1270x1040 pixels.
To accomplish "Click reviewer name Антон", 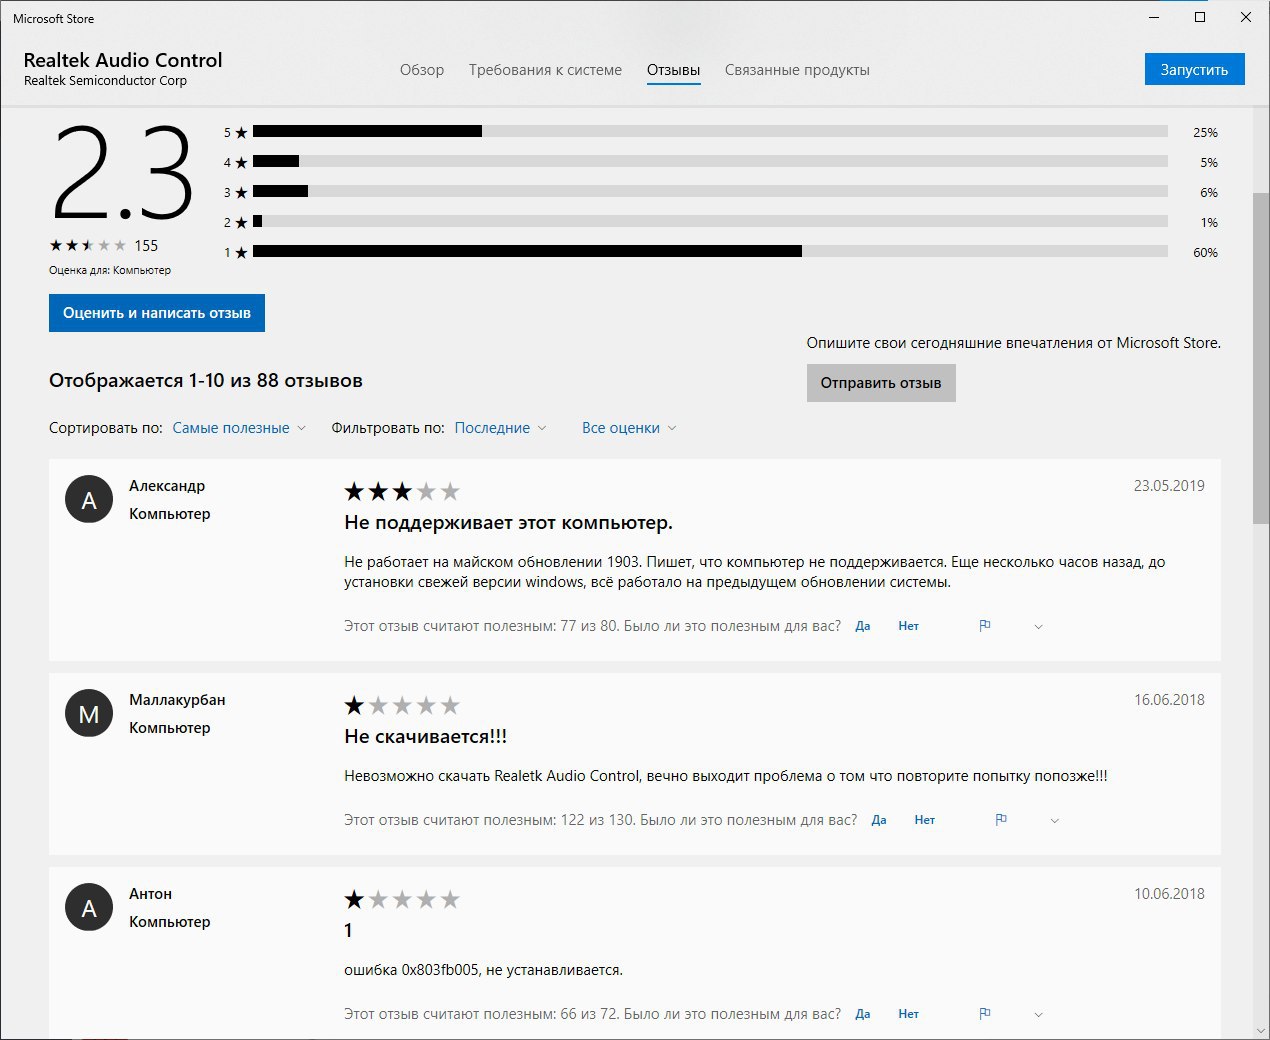I will [x=150, y=894].
